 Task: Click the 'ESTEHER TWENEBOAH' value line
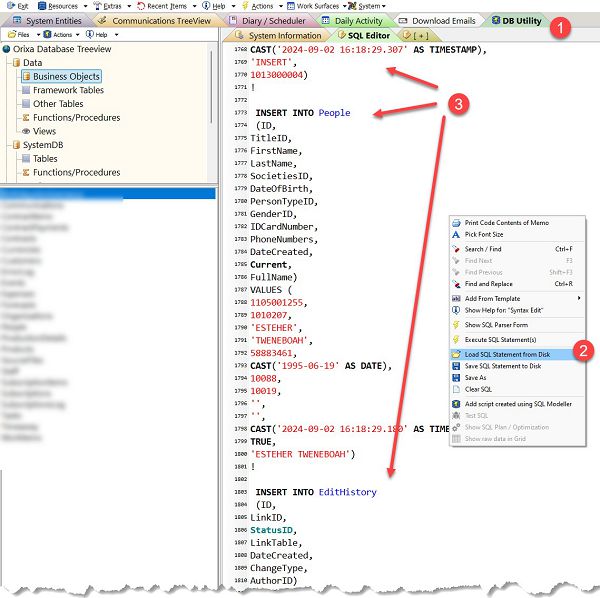(303, 454)
